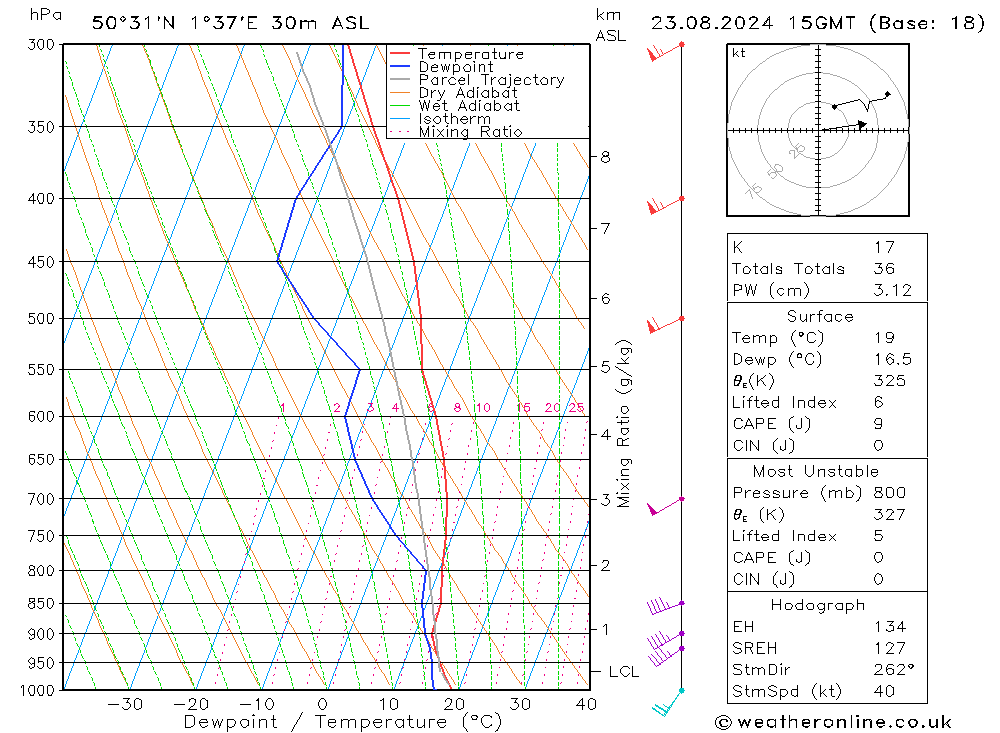This screenshot has width=1000, height=733.
Task: Click the SREH value 127
Action: click(x=890, y=648)
